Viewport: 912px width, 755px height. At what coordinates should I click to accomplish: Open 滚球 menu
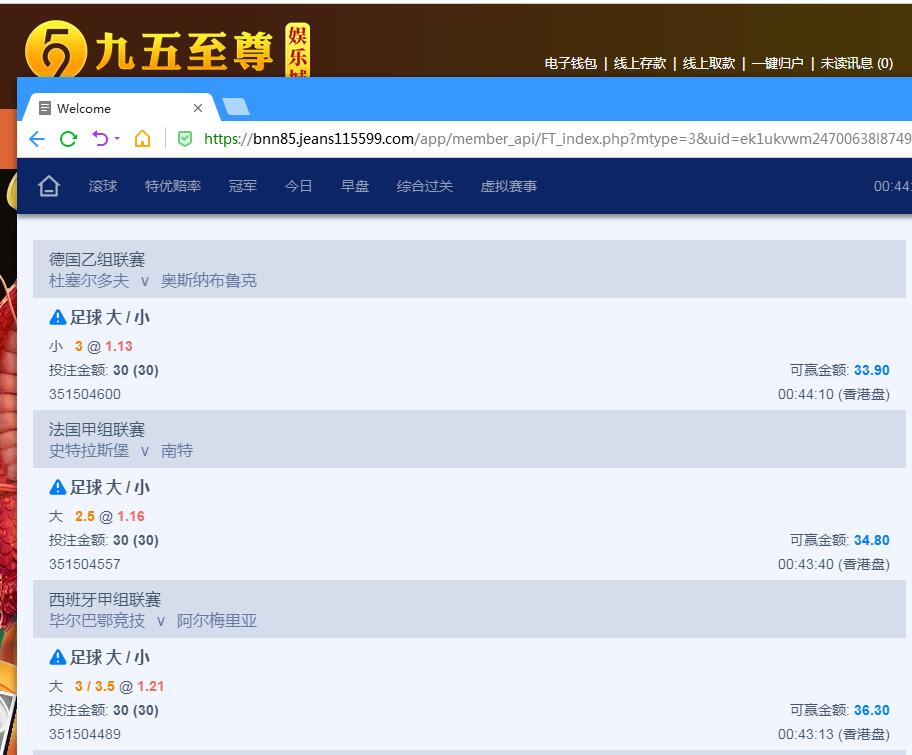point(103,186)
